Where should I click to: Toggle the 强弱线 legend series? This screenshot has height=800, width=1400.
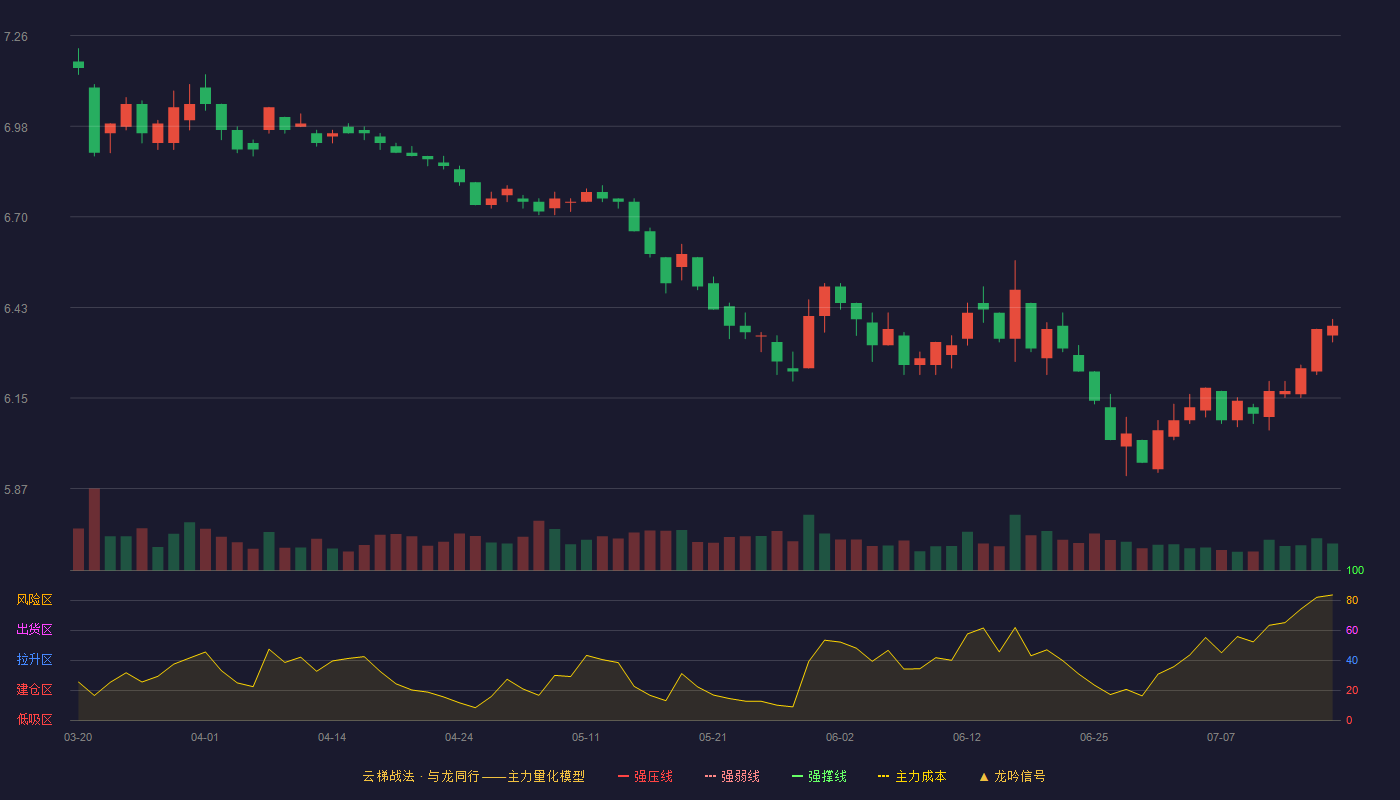point(732,776)
